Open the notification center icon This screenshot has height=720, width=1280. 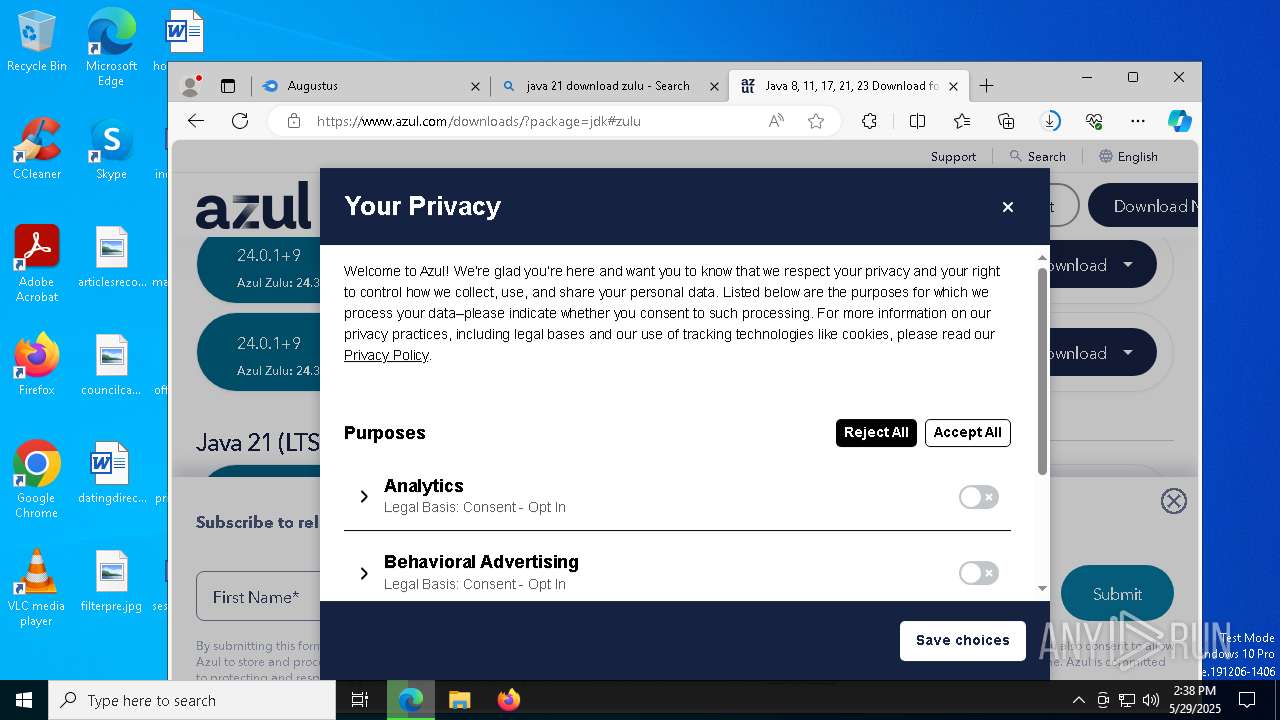[1247, 700]
